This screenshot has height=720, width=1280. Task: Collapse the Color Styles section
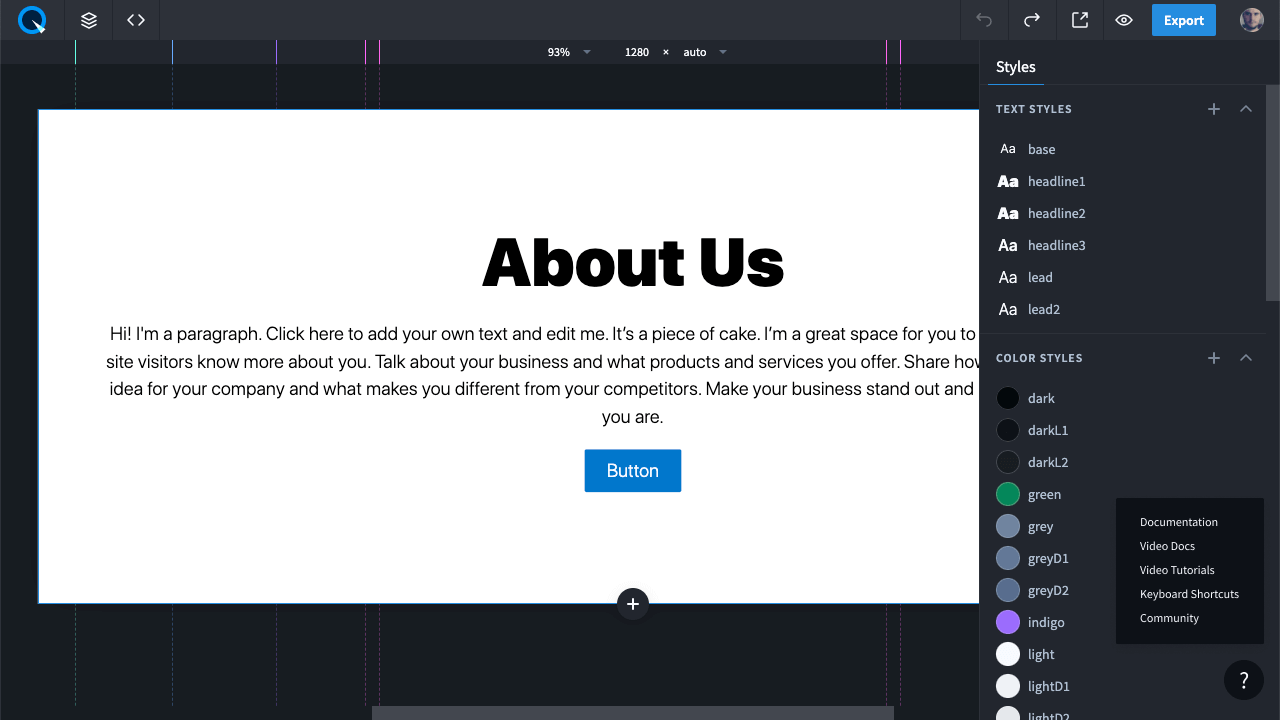[1246, 358]
